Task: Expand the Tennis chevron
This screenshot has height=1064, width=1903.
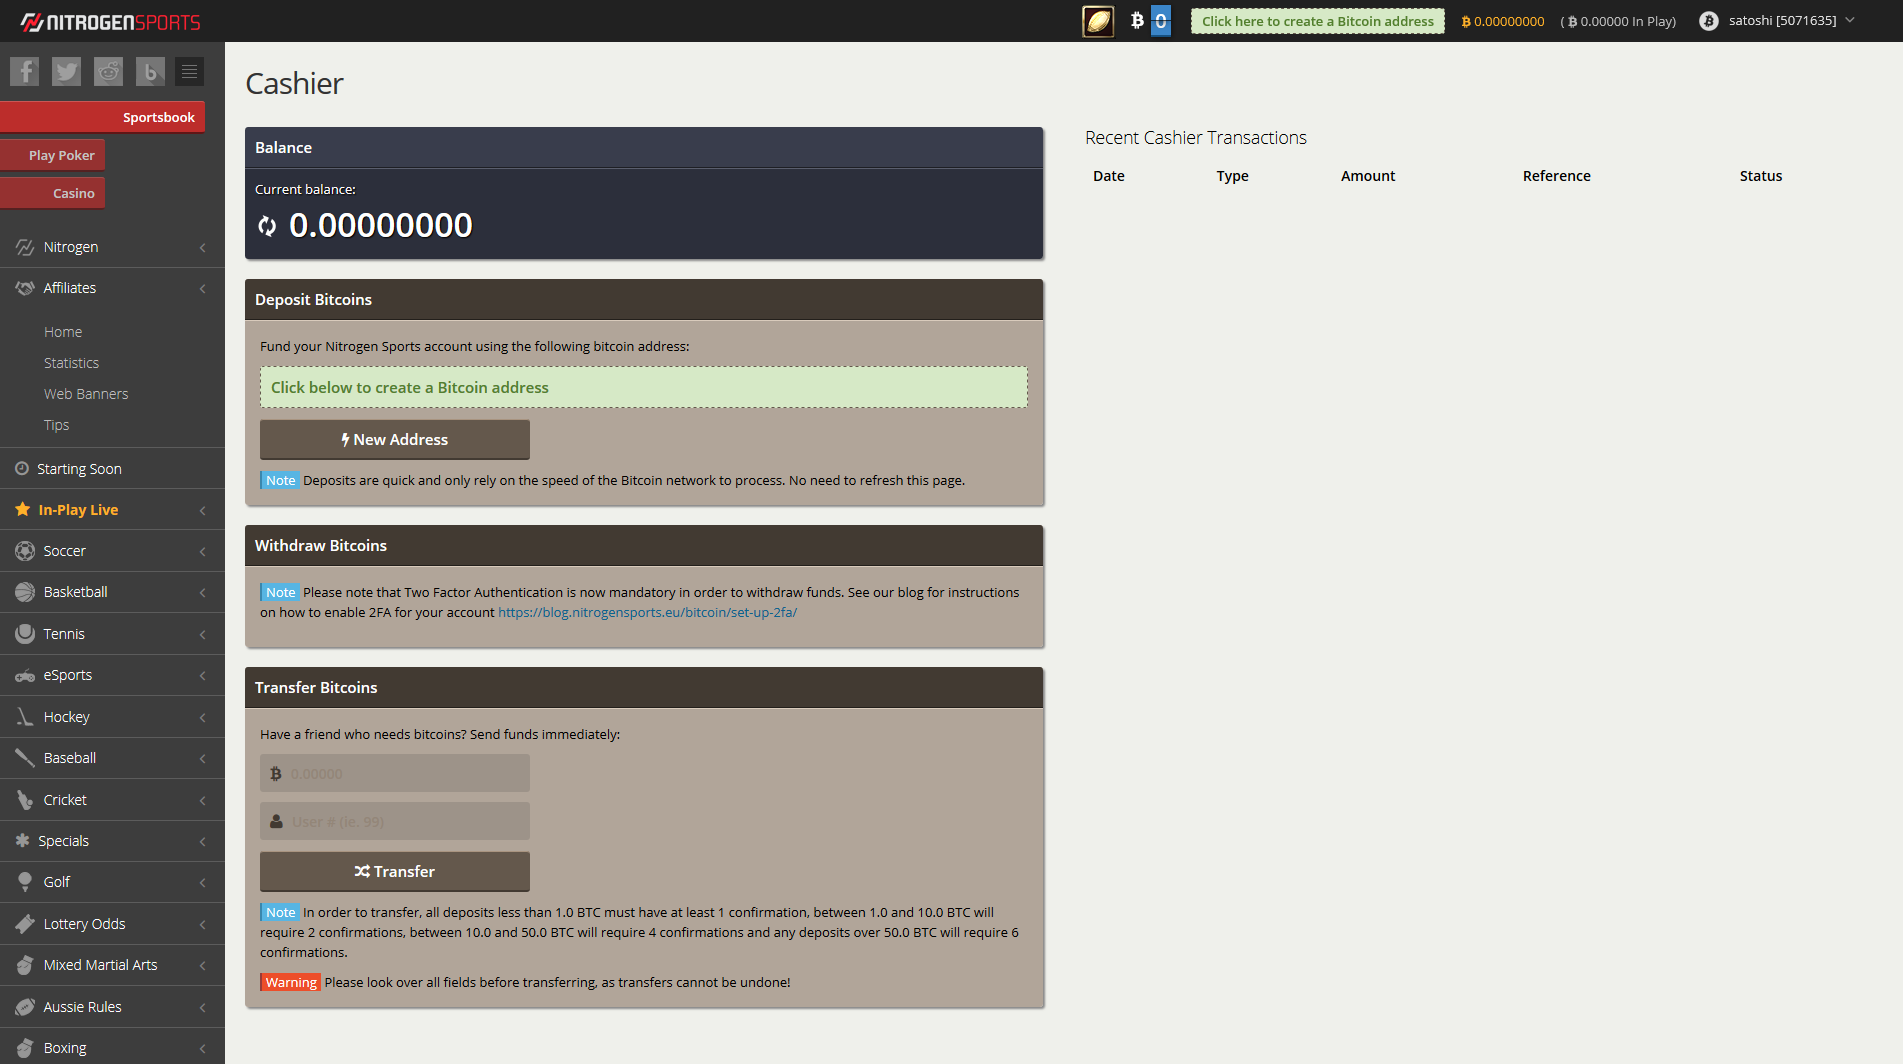Action: tap(203, 634)
